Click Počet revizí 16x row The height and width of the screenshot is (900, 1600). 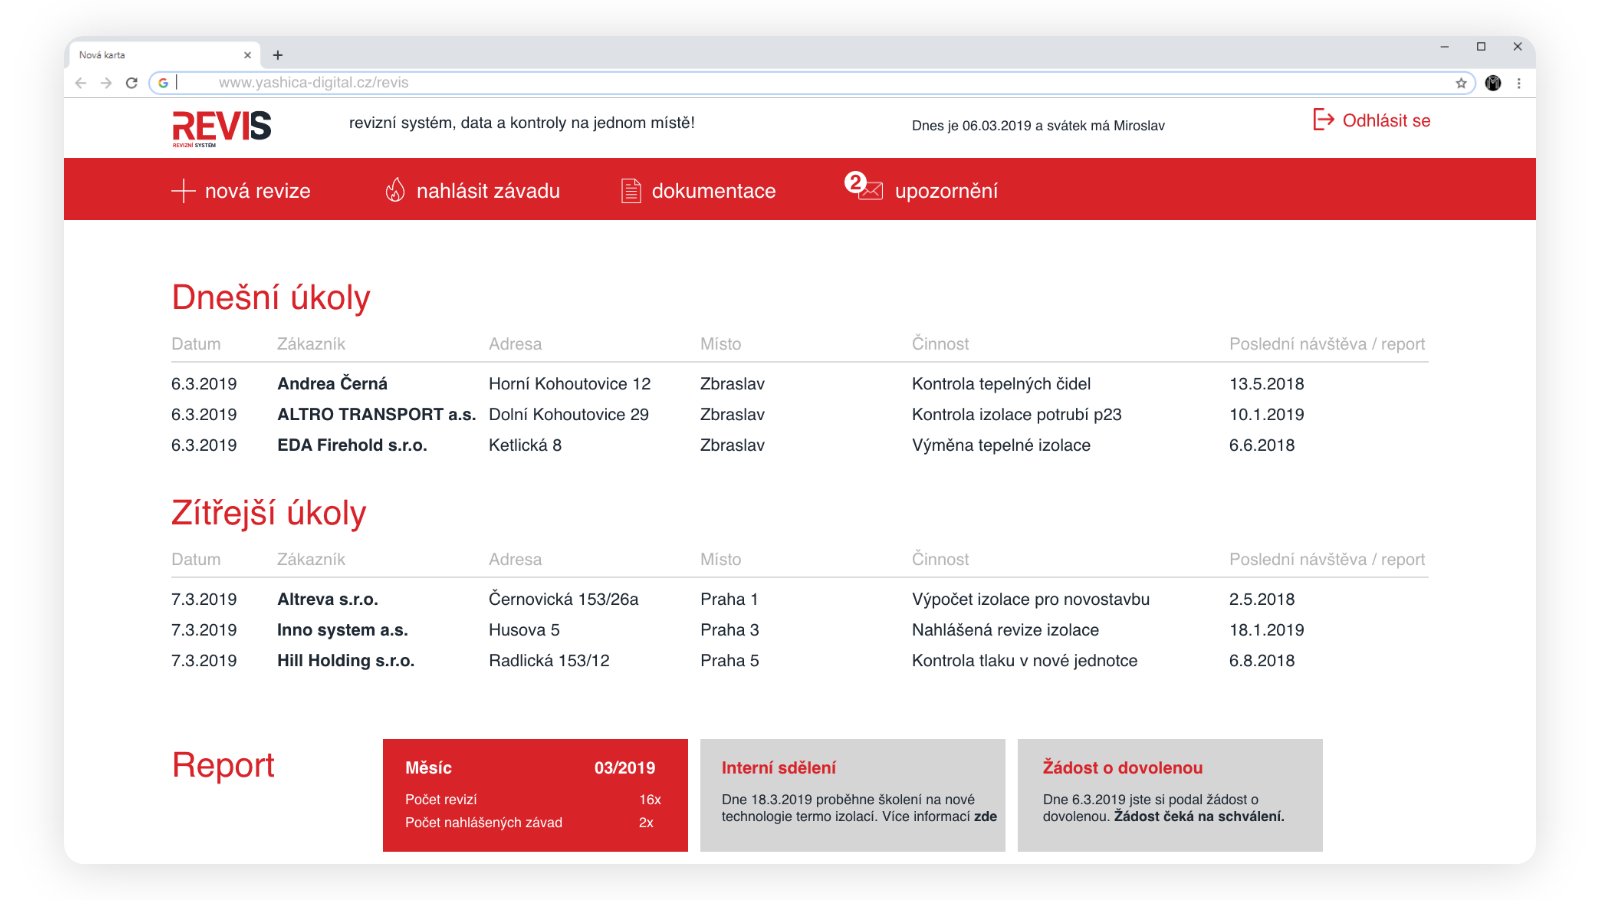point(533,799)
